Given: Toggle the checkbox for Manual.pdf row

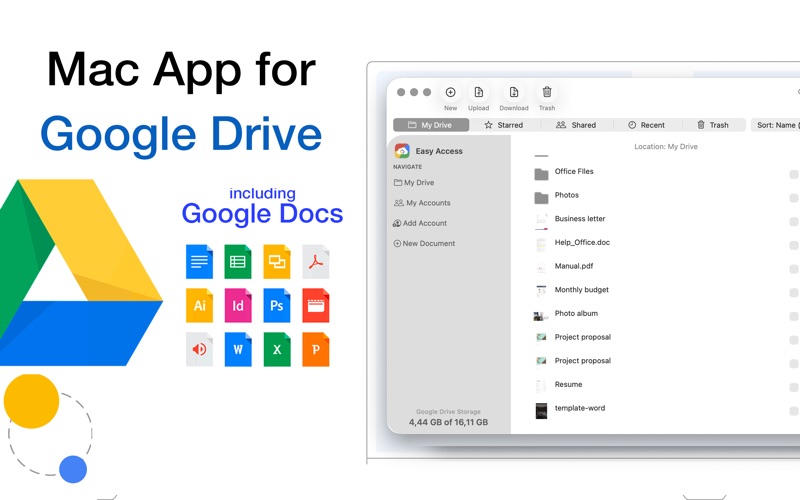Looking at the screenshot, I should point(794,269).
